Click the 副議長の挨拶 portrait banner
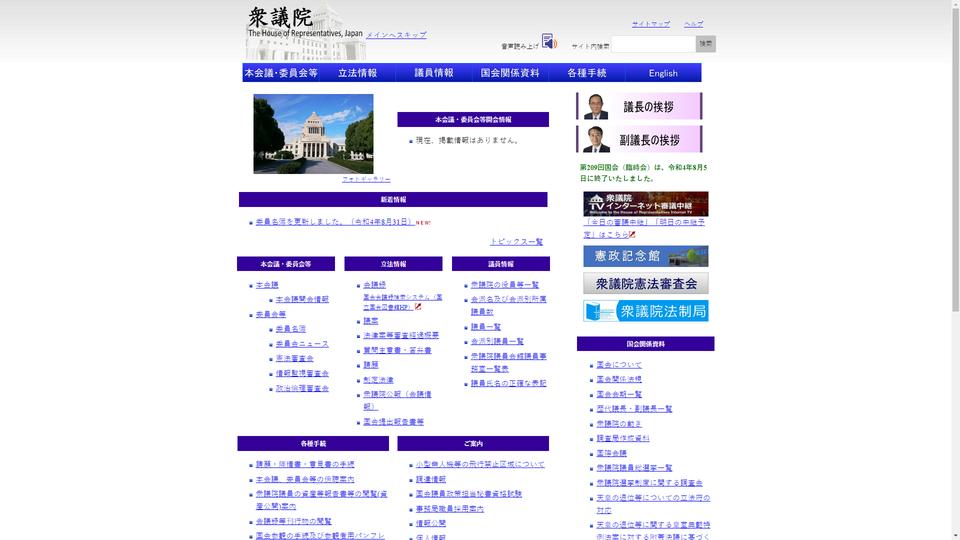 click(x=639, y=139)
